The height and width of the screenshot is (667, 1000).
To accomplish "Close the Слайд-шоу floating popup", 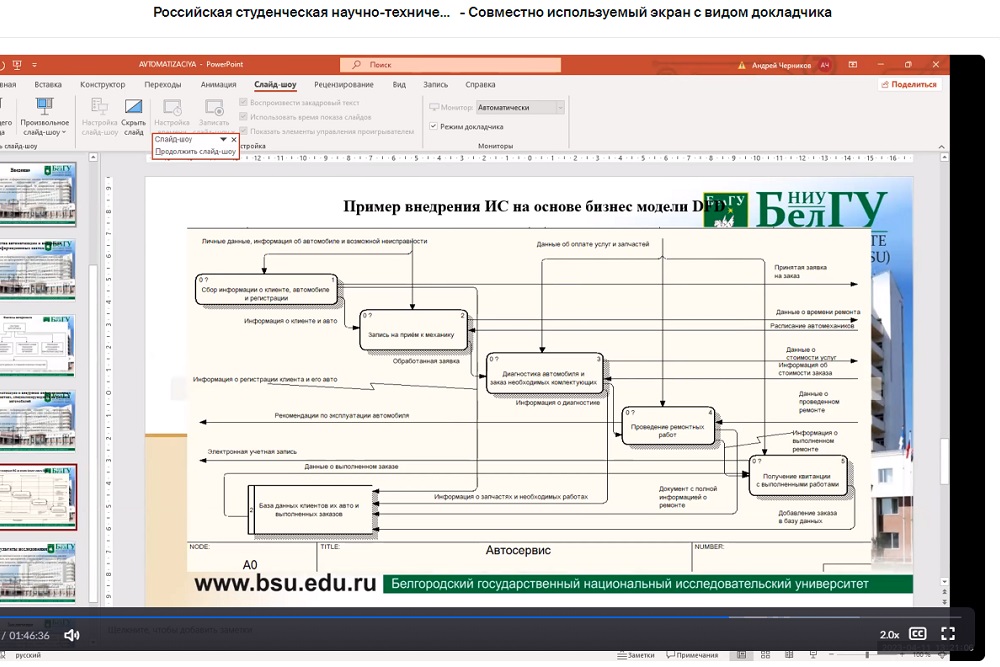I will [234, 140].
